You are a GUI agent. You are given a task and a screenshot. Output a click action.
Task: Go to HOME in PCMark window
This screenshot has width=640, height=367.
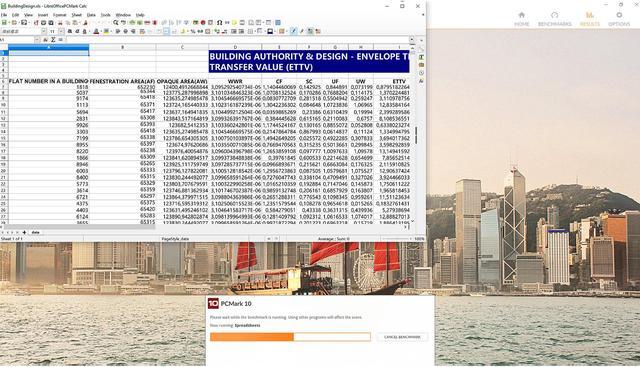point(522,19)
